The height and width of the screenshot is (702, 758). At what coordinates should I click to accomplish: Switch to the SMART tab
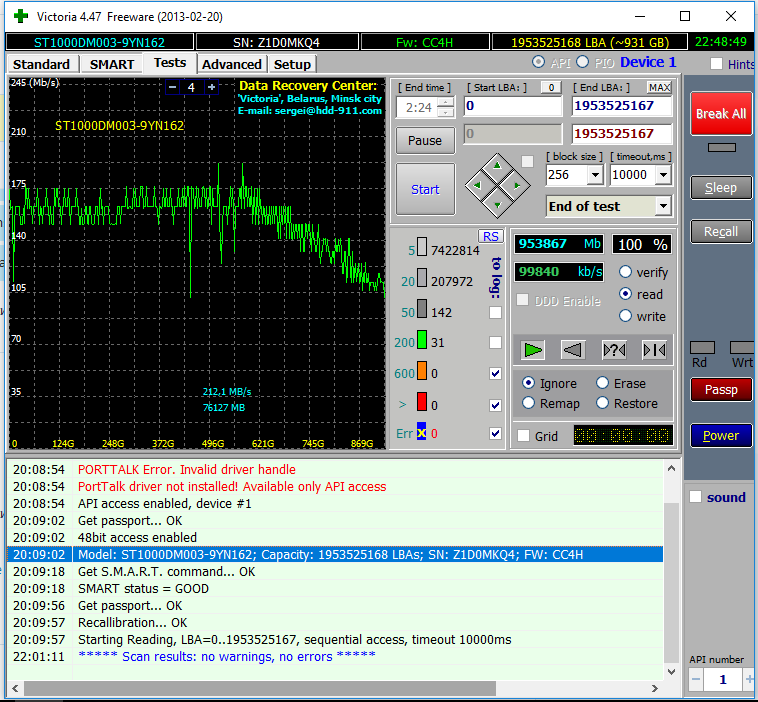(112, 64)
